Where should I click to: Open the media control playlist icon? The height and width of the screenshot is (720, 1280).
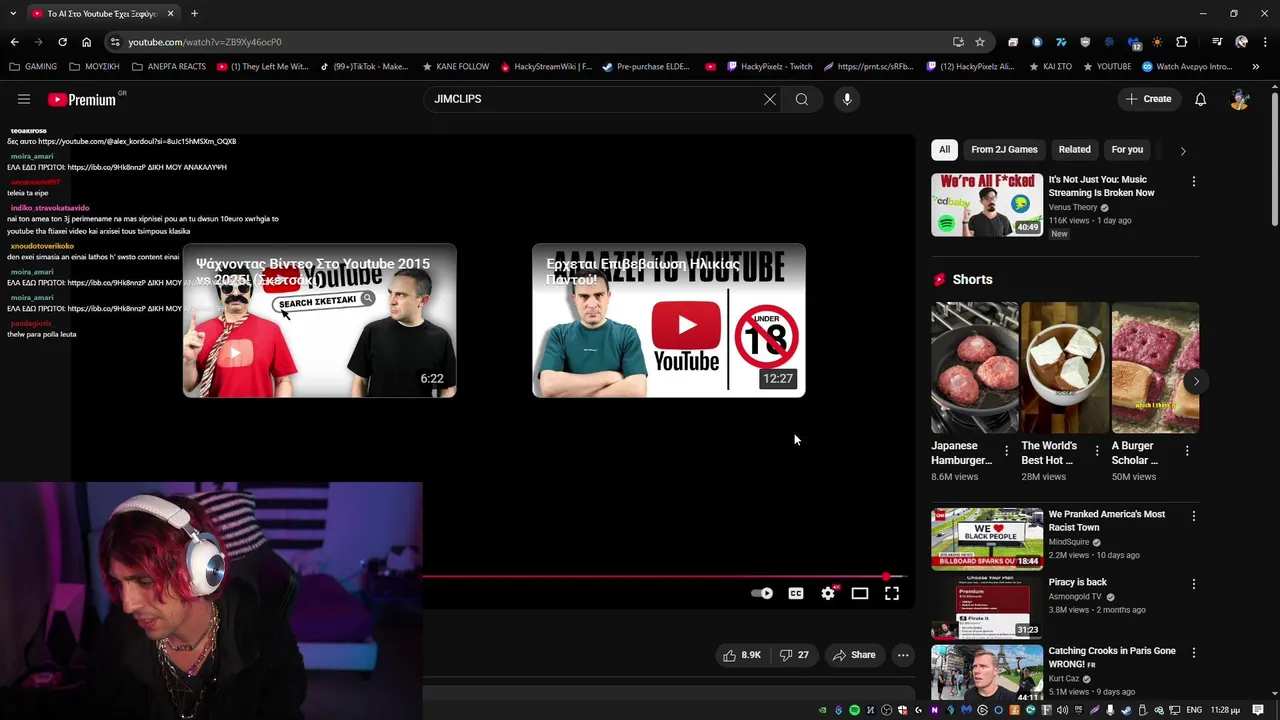point(1217,42)
